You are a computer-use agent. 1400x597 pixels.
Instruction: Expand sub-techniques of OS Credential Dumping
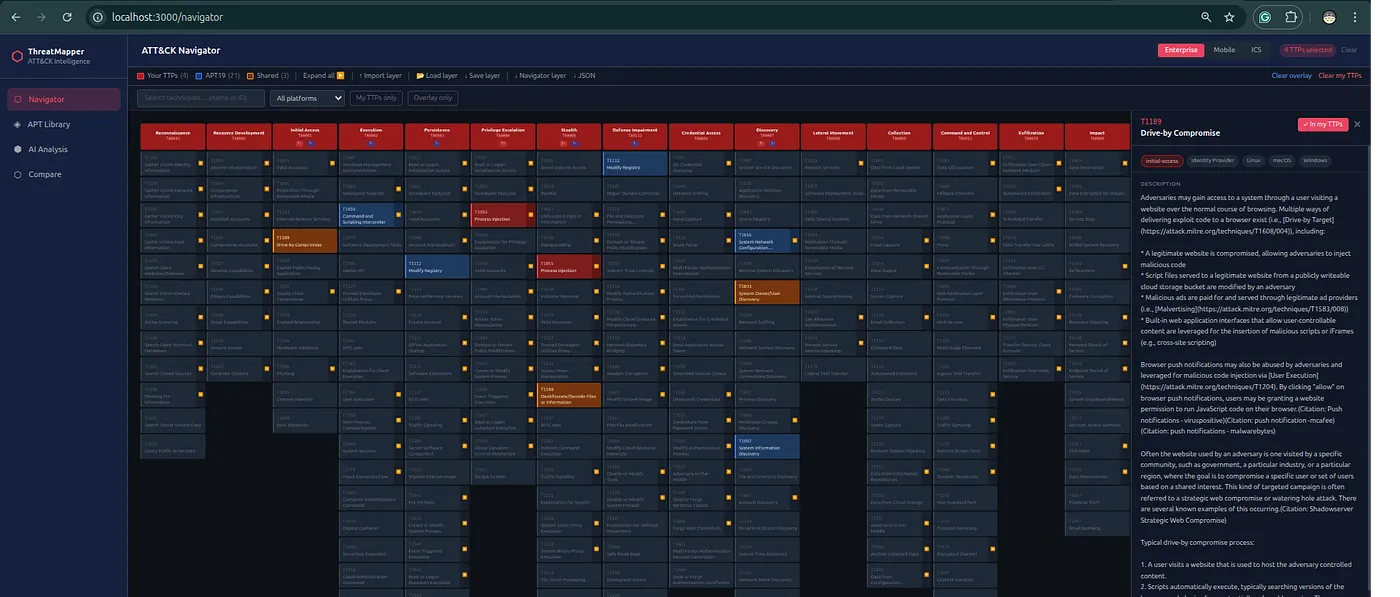coord(728,161)
